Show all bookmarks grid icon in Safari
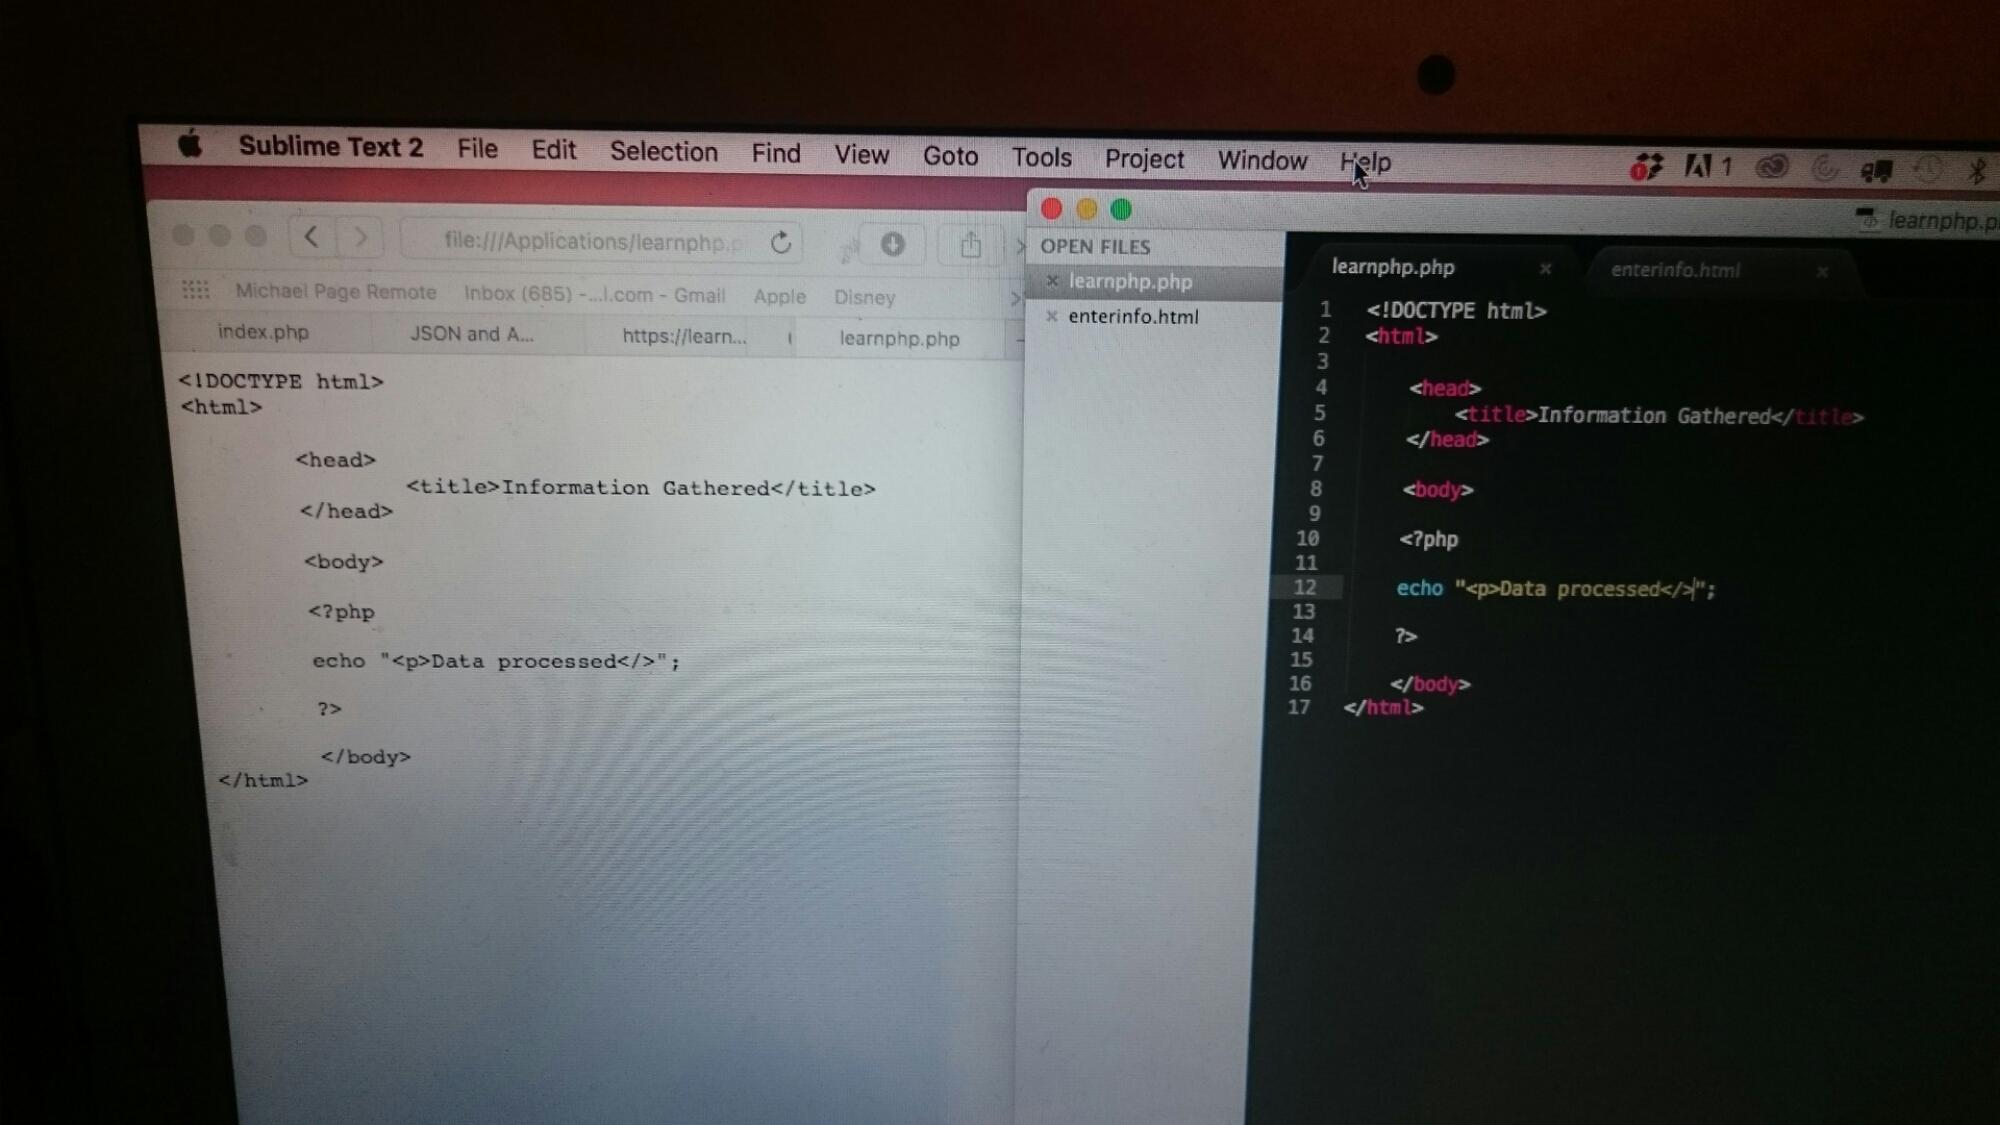The width and height of the screenshot is (2000, 1125). tap(195, 290)
